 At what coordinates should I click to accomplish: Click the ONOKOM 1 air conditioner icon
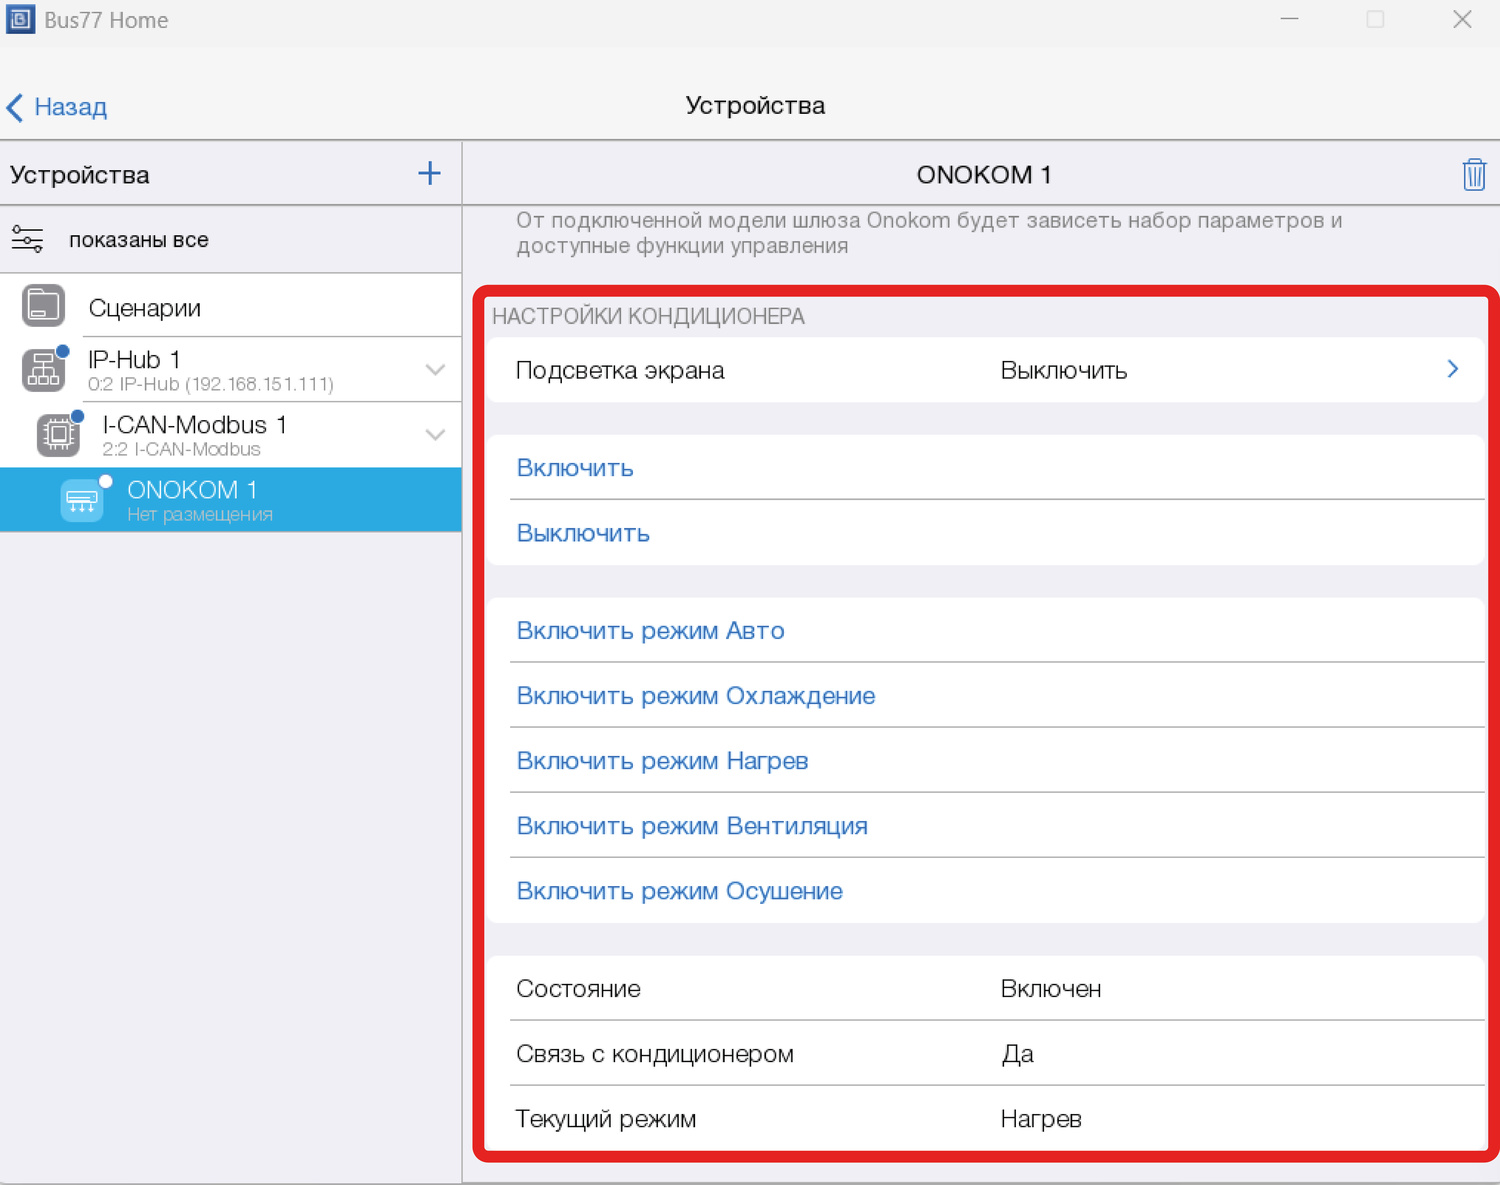click(x=82, y=500)
